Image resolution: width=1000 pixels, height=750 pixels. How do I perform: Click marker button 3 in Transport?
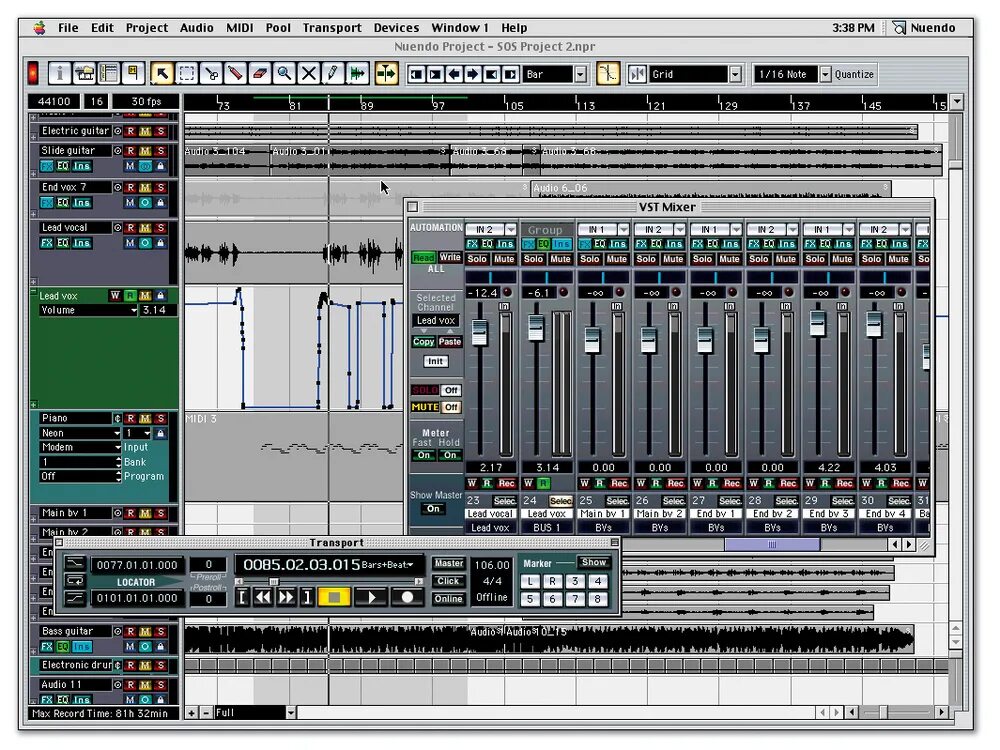[x=575, y=581]
